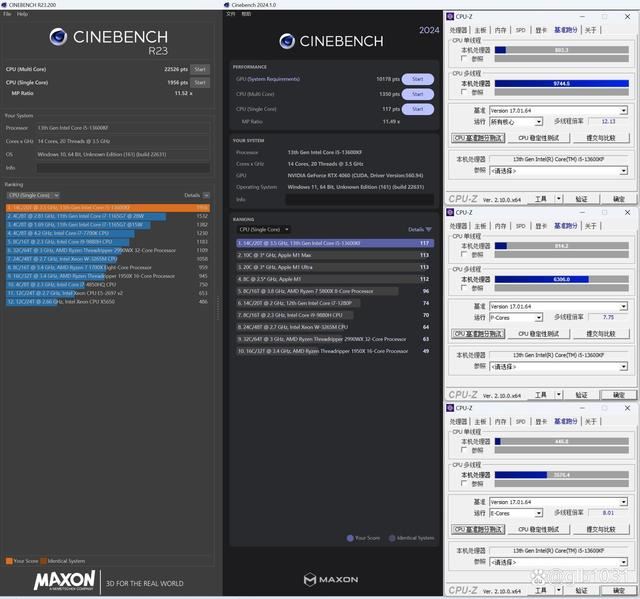Open the 工具 dropdown arrow in the 所有核心 CPU-Z window
This screenshot has height=599, width=640.
pos(559,199)
